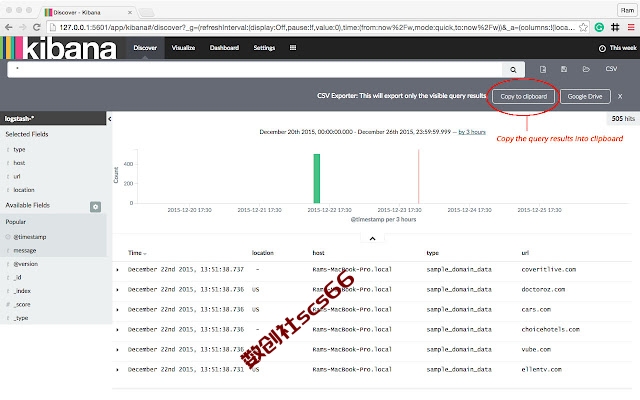The width and height of the screenshot is (640, 400).
Task: Click the Kibana logo
Action: click(x=60, y=48)
